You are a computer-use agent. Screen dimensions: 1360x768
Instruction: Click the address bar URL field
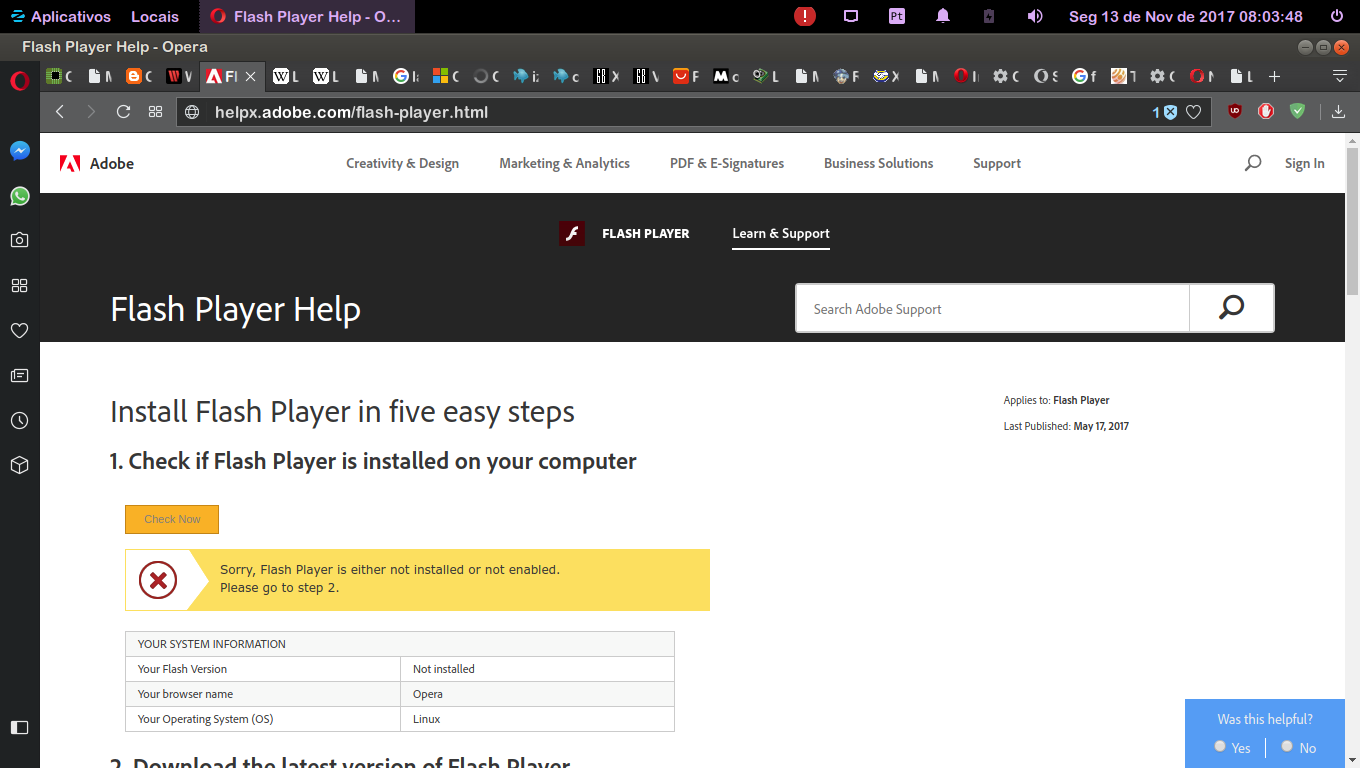point(693,112)
